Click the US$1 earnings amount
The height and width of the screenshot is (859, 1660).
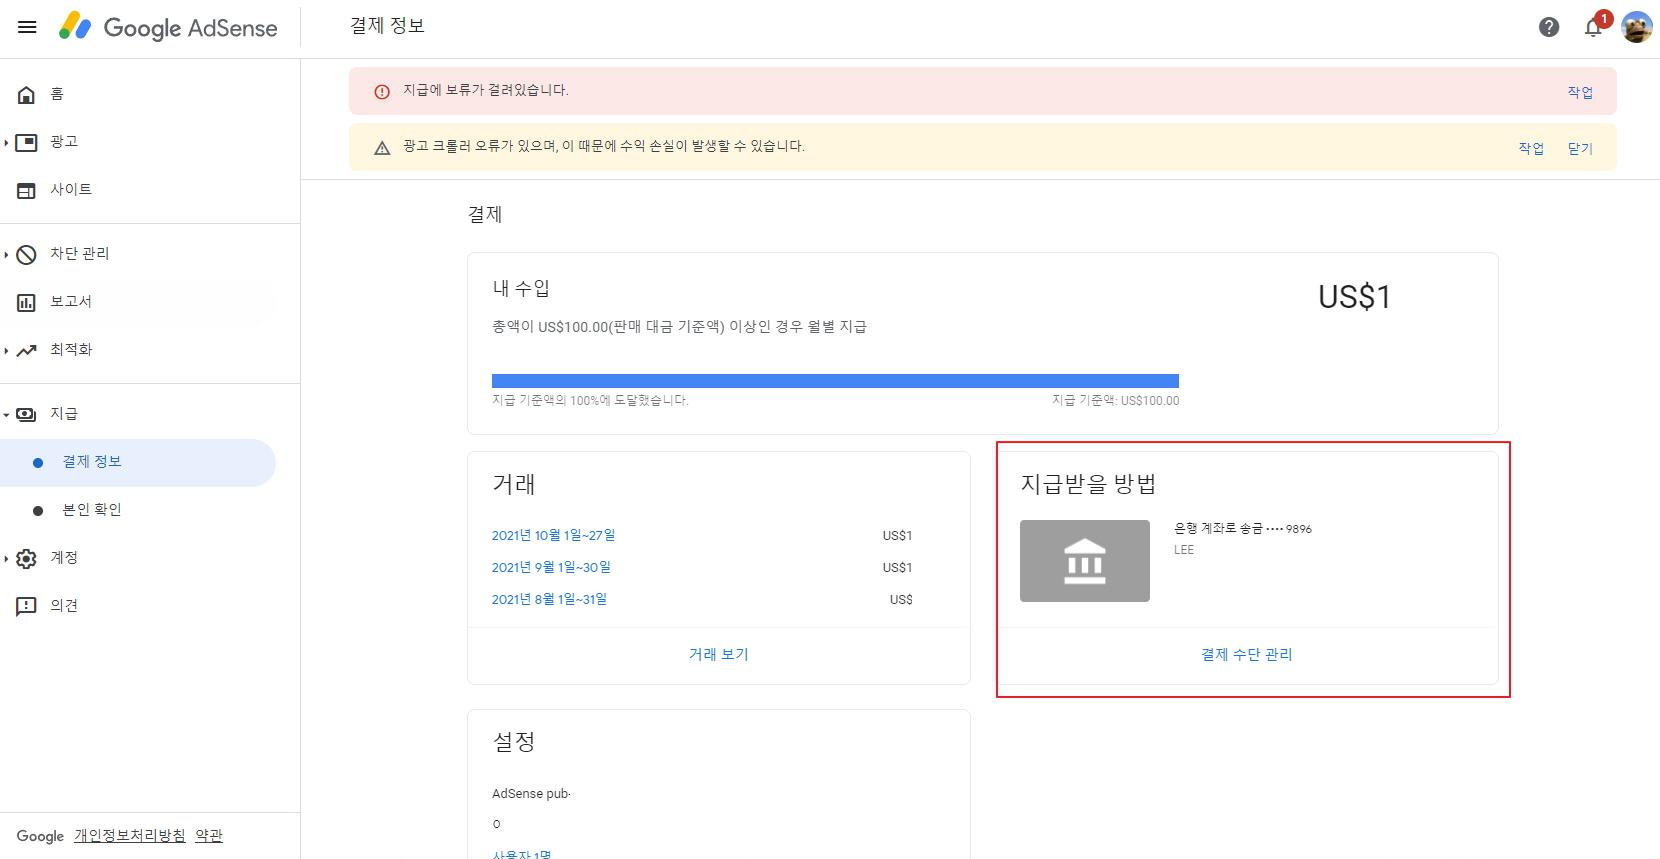coord(1354,297)
